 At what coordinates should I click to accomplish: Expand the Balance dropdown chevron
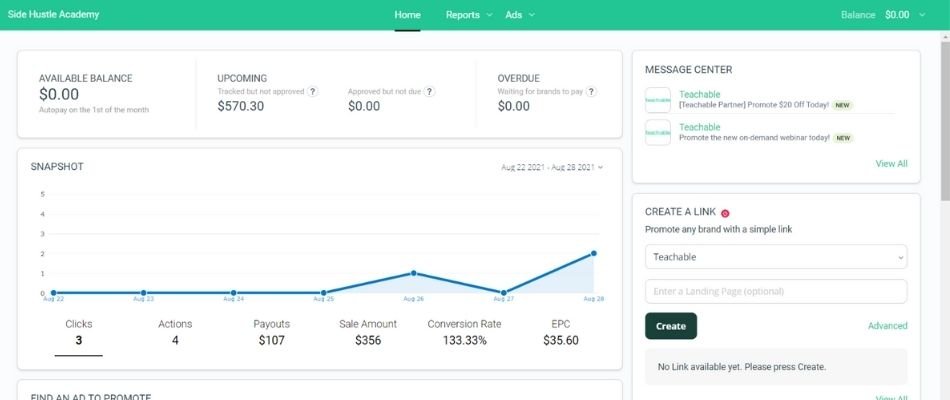[x=923, y=15]
